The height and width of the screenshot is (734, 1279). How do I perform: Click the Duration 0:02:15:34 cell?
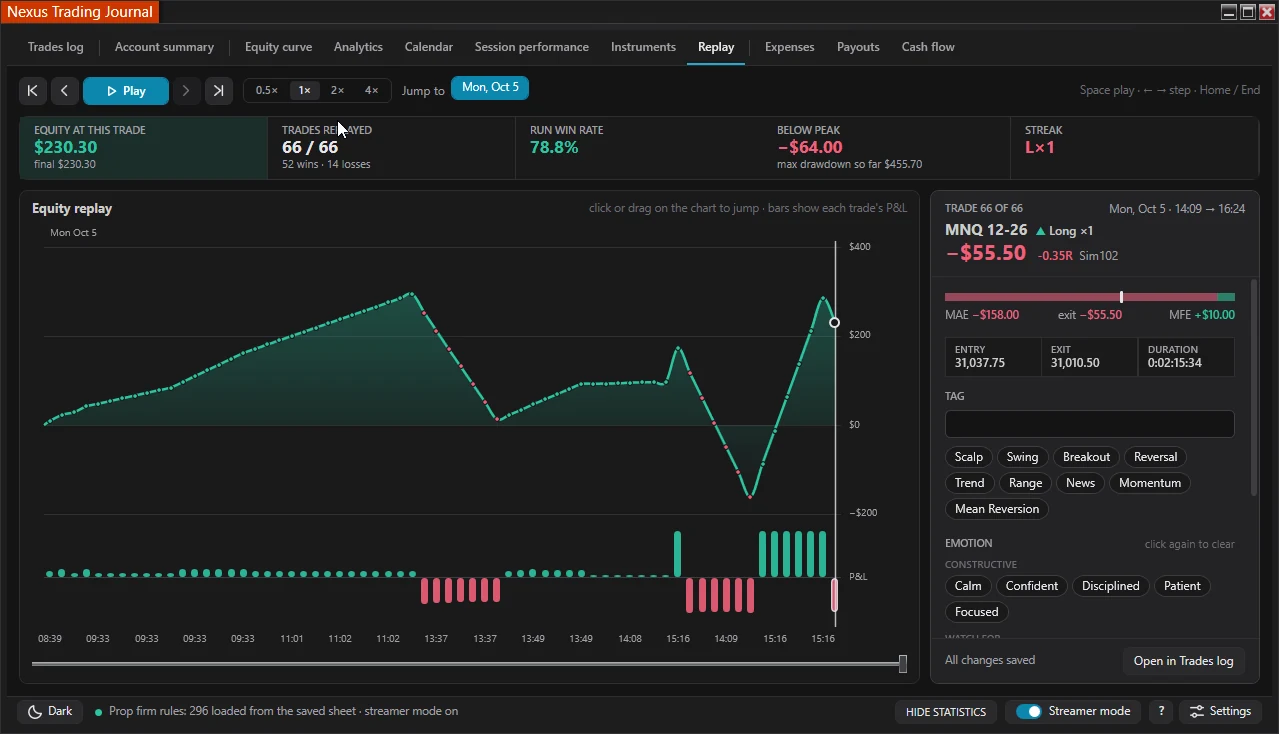[1186, 357]
